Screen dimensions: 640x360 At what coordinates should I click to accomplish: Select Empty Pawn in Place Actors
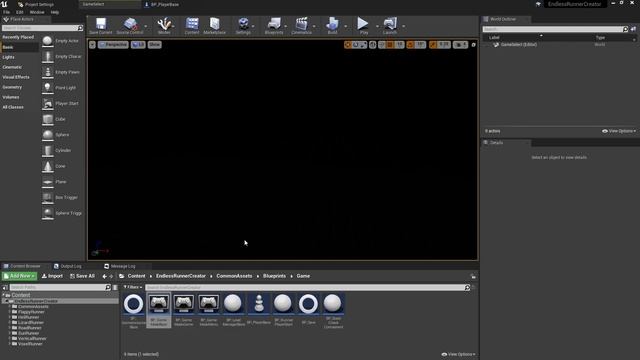coord(61,72)
